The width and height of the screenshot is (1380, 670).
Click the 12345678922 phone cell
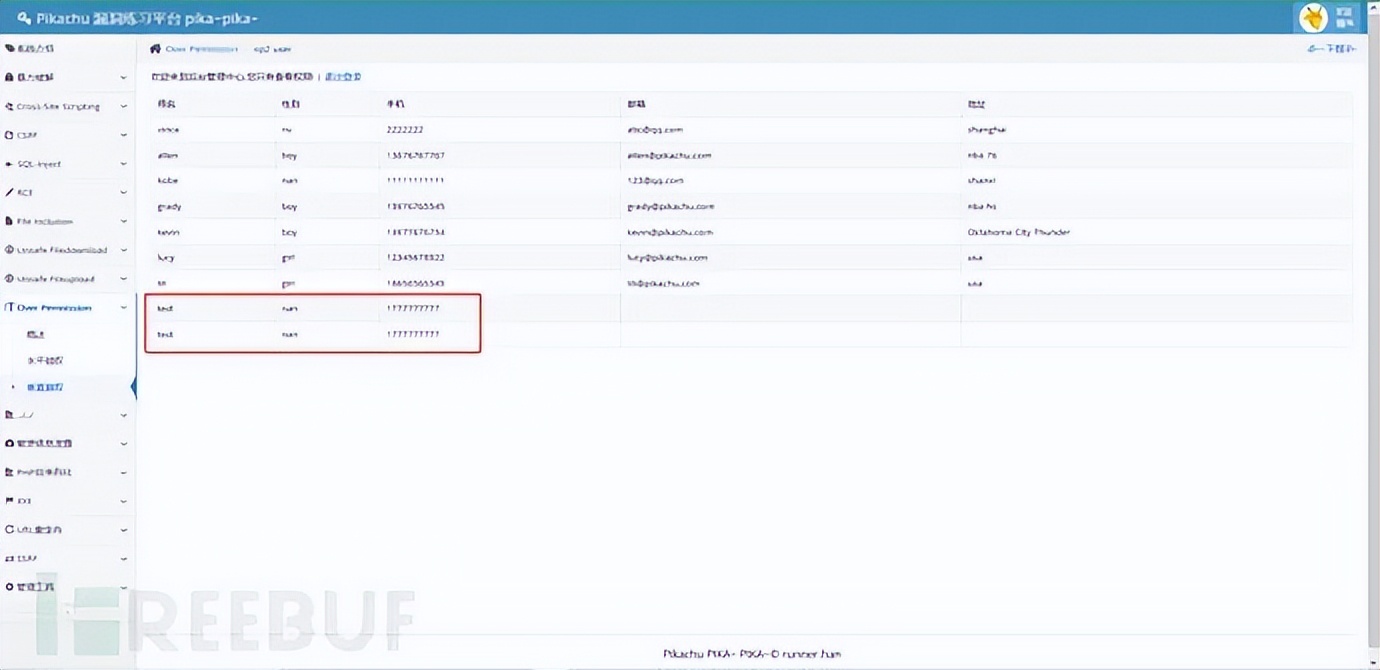coord(416,257)
